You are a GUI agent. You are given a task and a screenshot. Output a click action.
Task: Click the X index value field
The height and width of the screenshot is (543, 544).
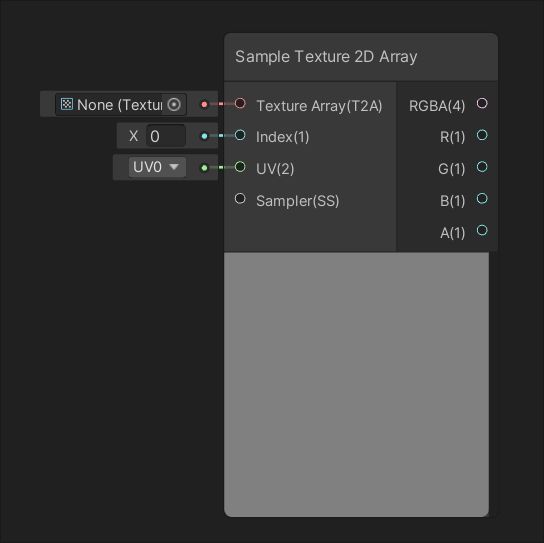click(166, 136)
